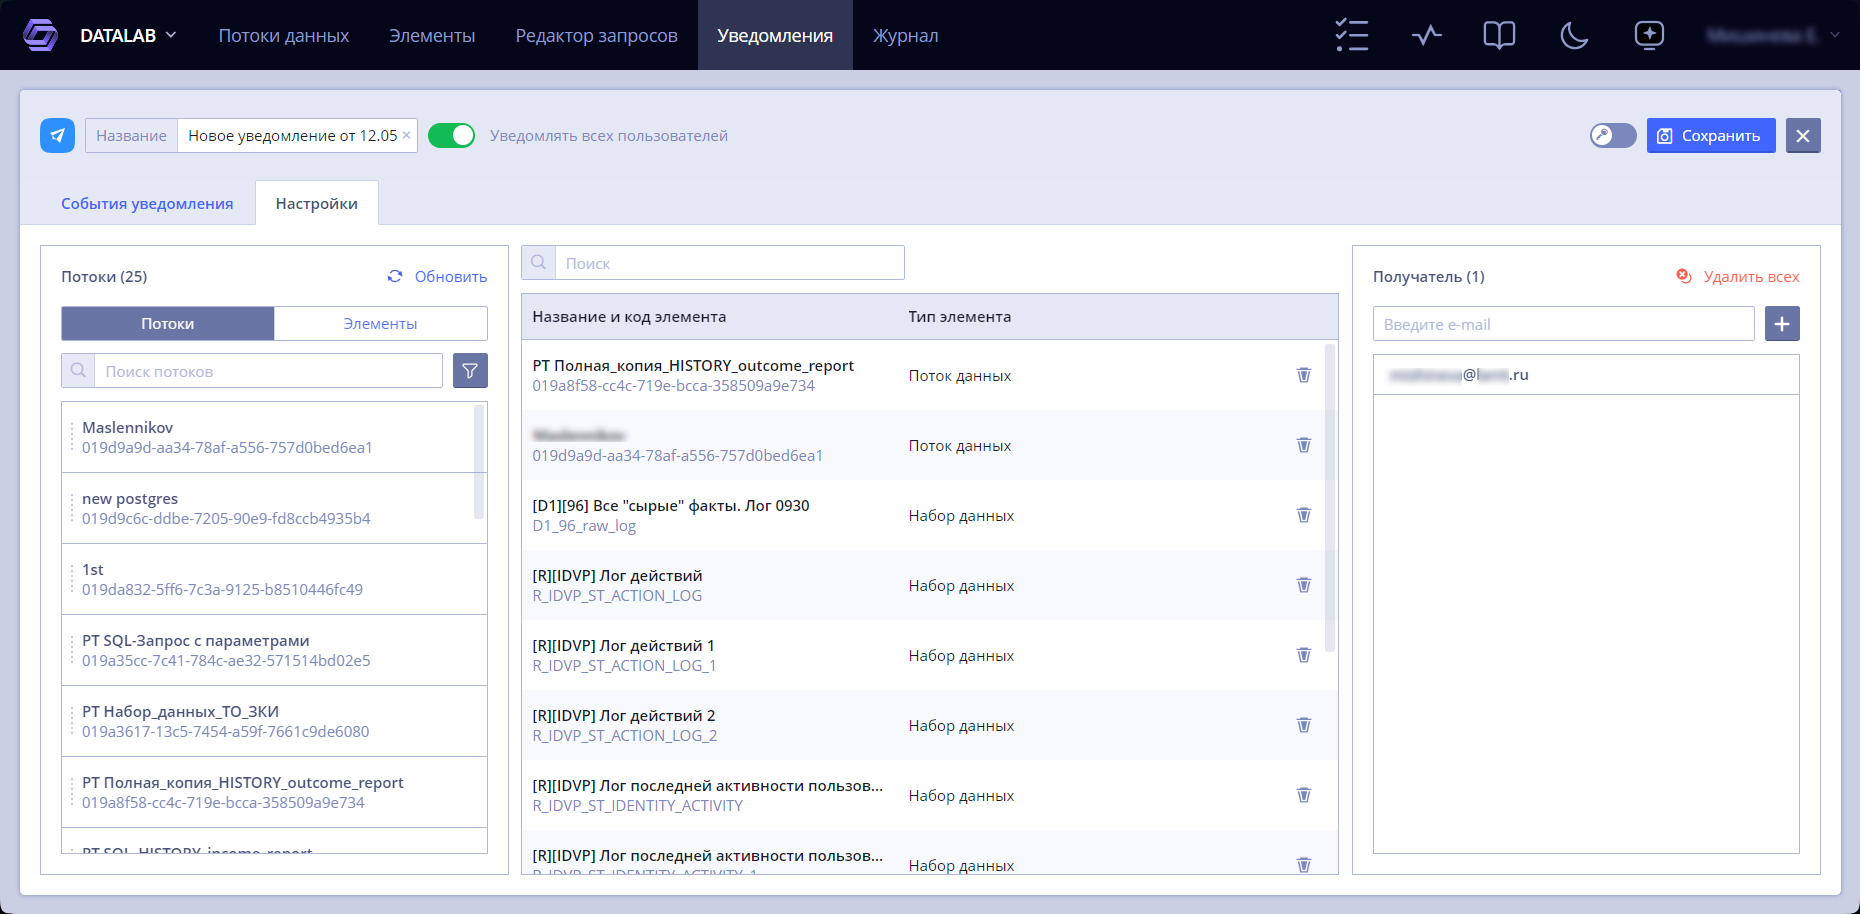Image resolution: width=1860 pixels, height=915 pixels.
Task: Click the filter icon next to stream search
Action: 470,371
